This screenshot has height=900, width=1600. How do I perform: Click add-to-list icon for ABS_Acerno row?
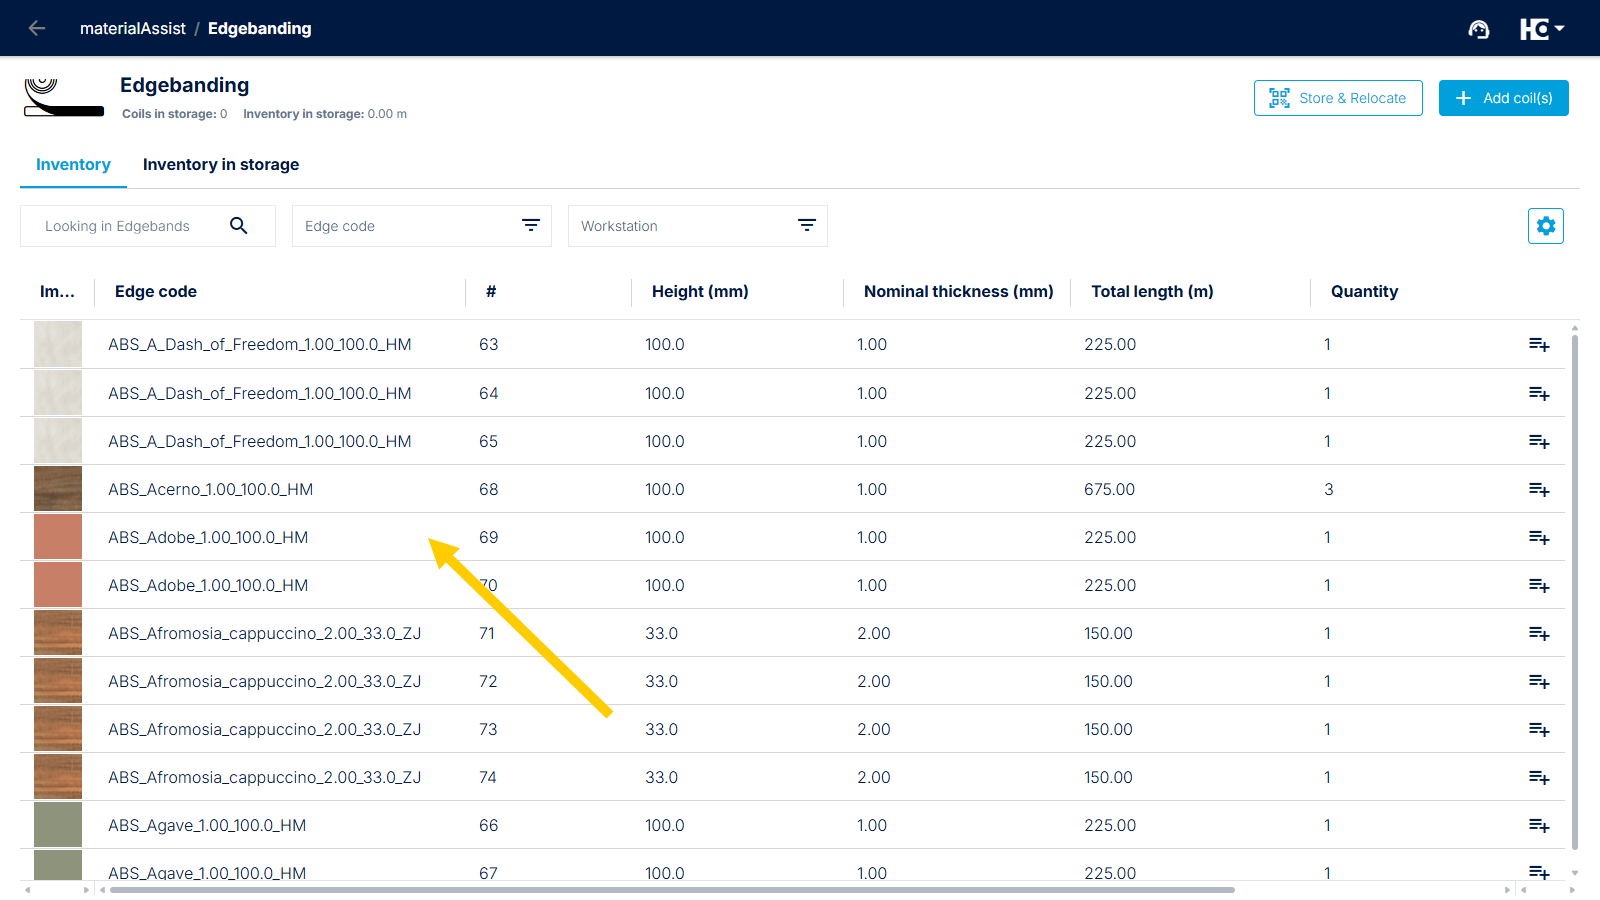(1539, 489)
